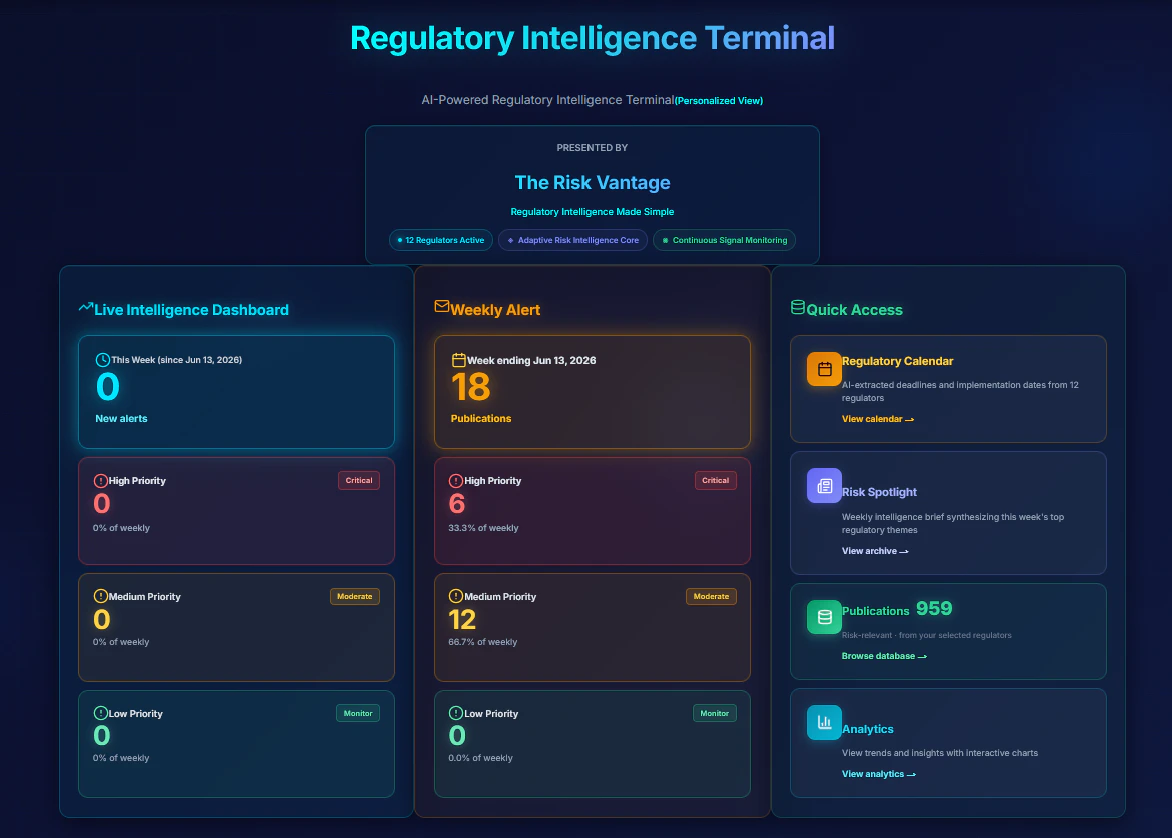Click the 66.7% of weekly text
Viewport: 1172px width, 838px height.
click(482, 642)
